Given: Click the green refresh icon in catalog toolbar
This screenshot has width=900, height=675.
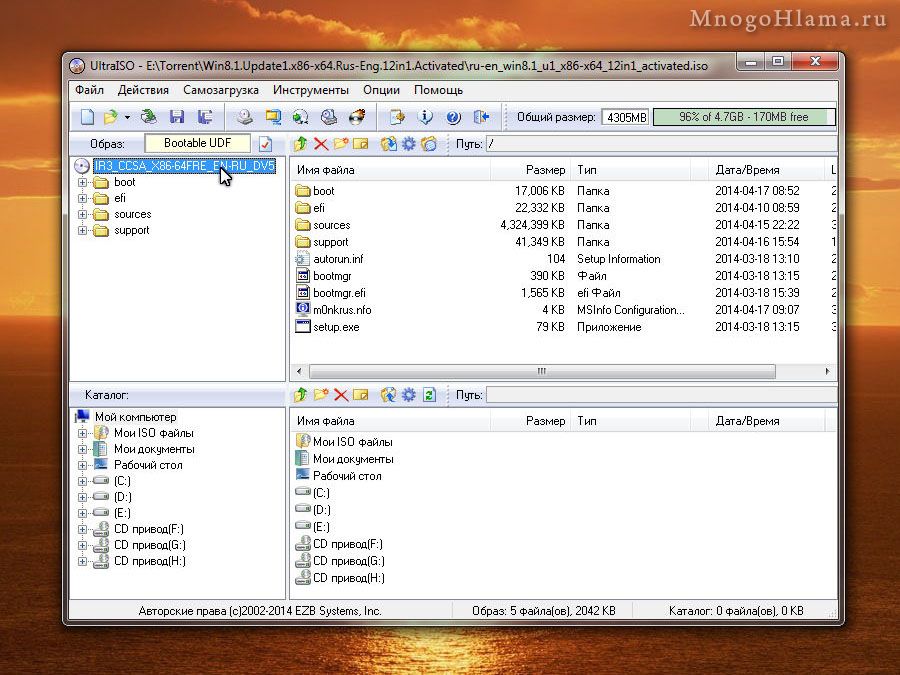Looking at the screenshot, I should click(x=429, y=395).
